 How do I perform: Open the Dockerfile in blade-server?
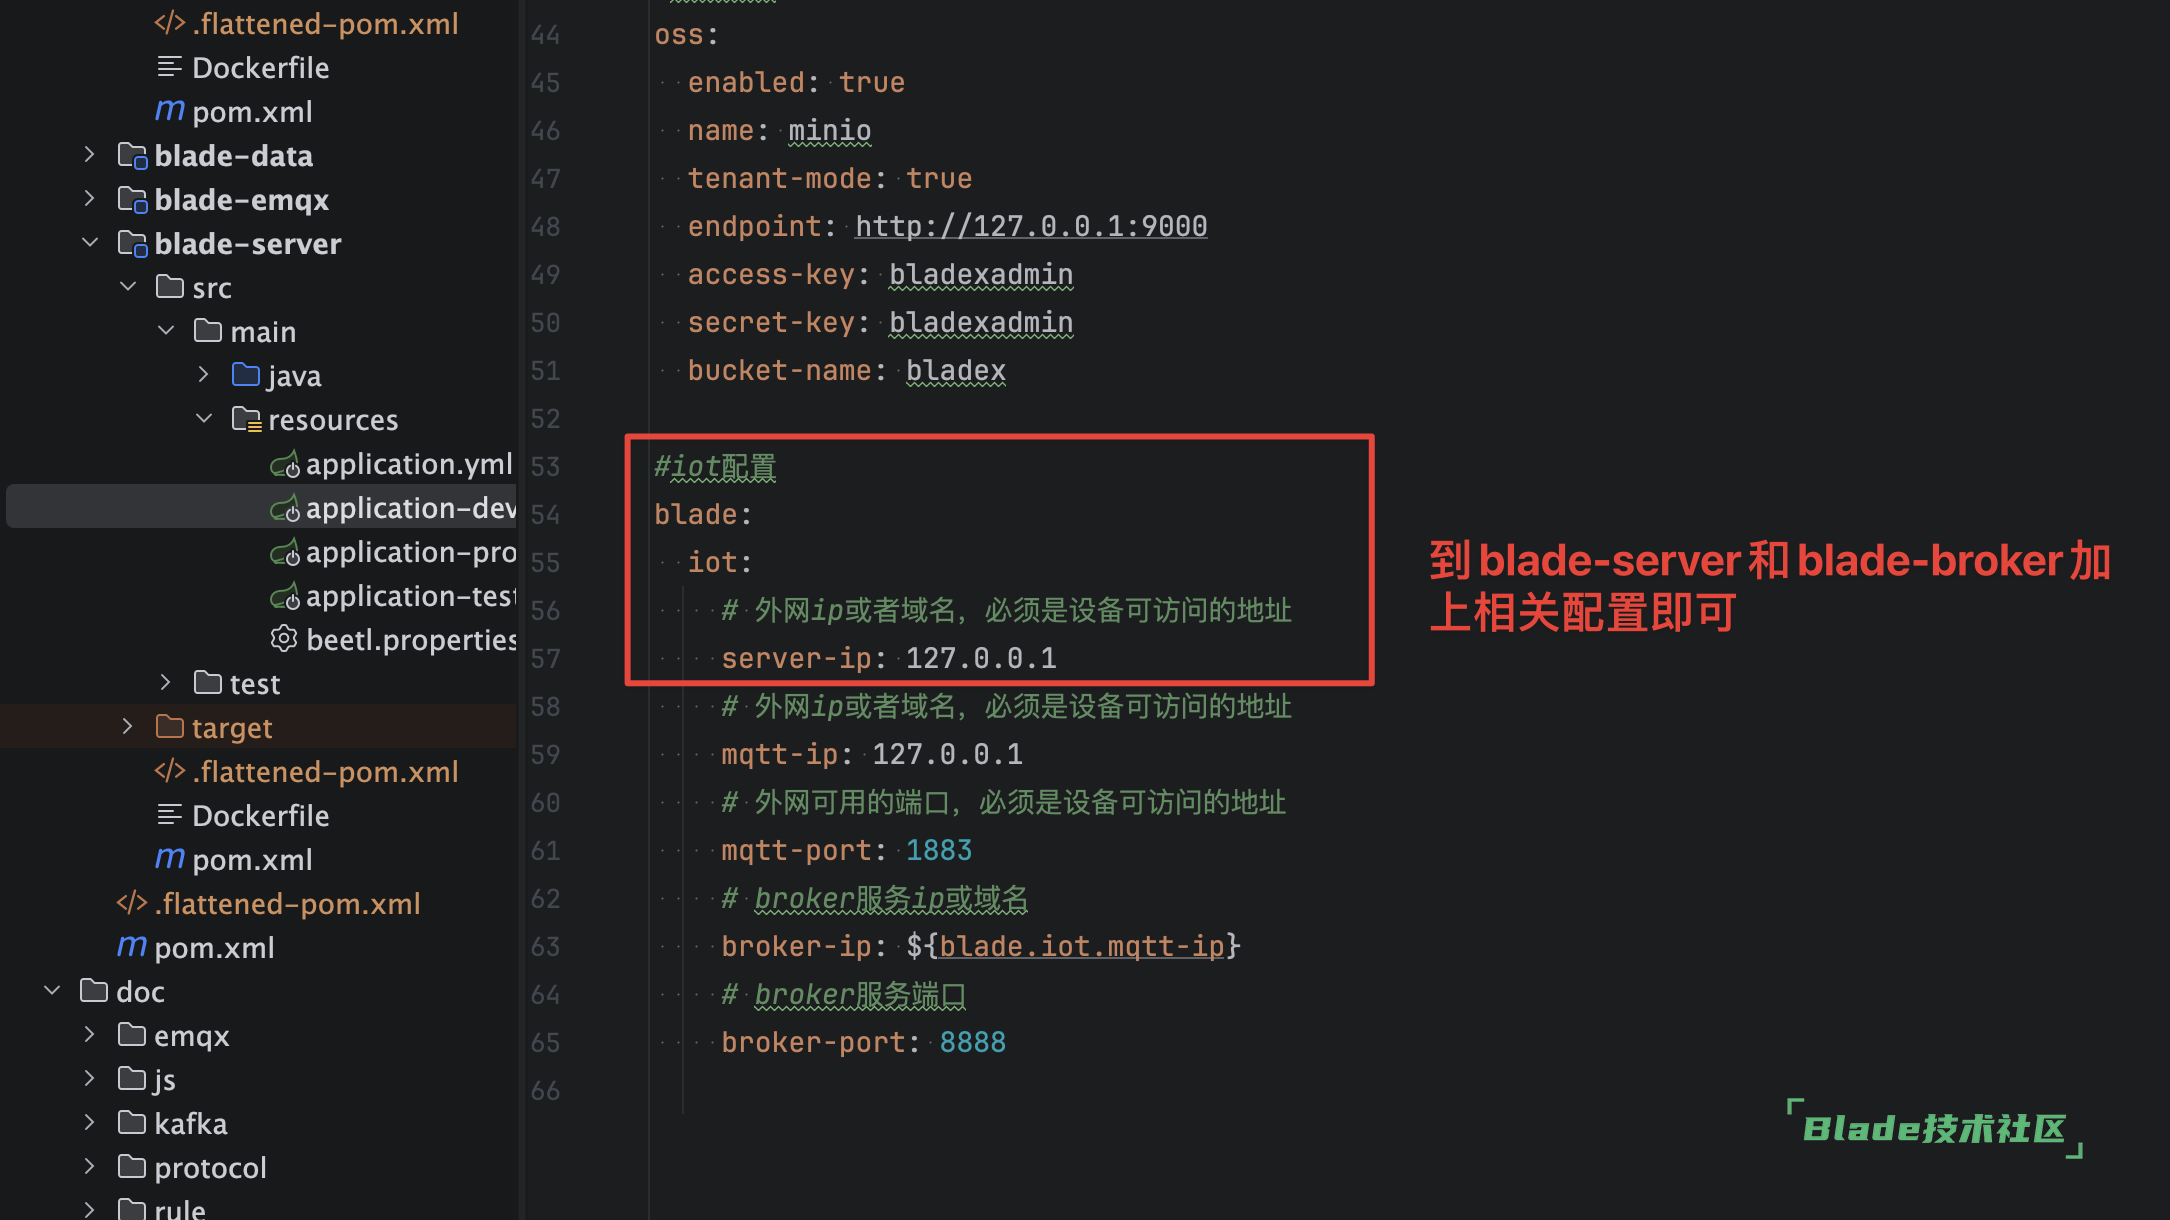(x=260, y=815)
